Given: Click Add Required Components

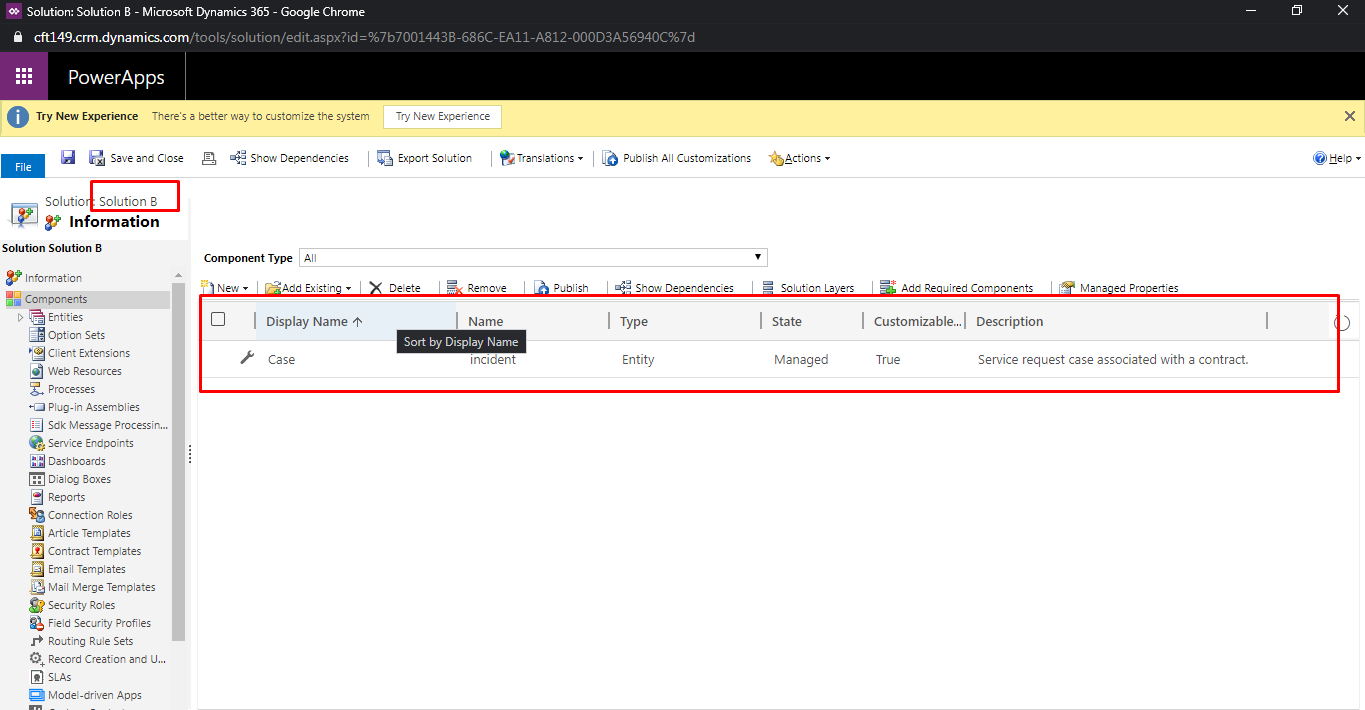Looking at the screenshot, I should pos(957,288).
